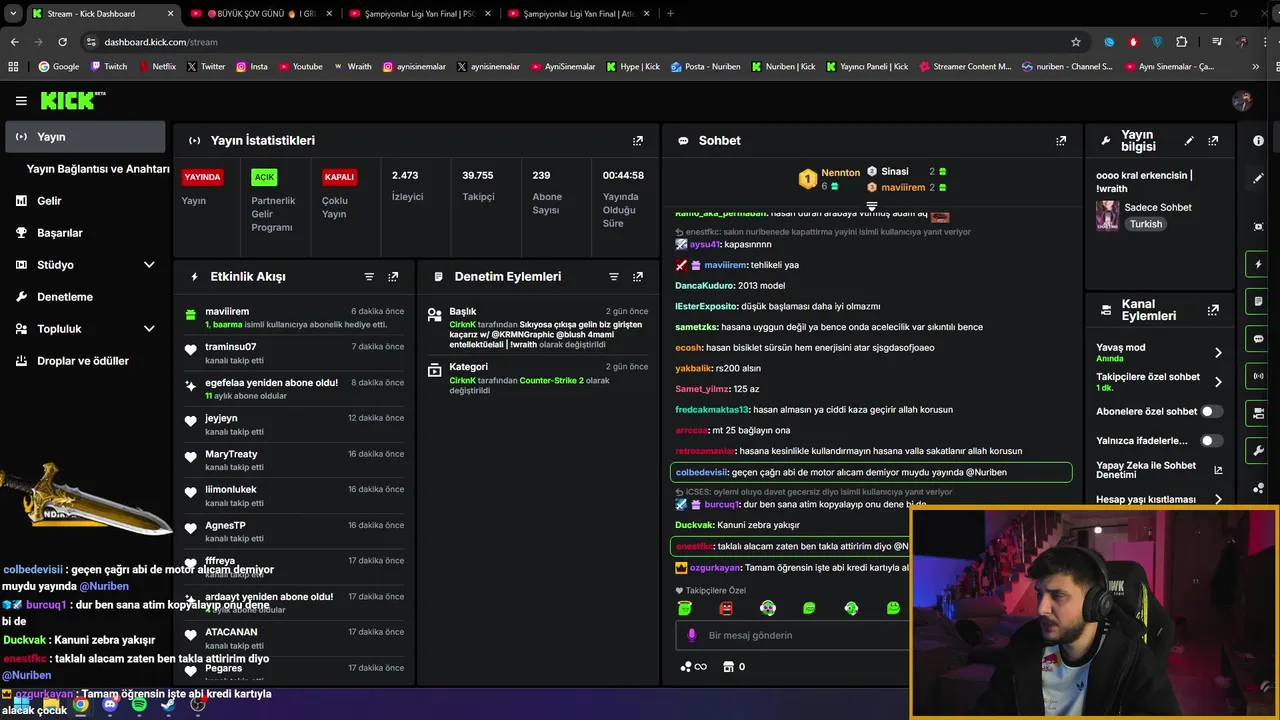Screen dimensions: 1280x720
Task: Click the Sadece Sohbet category thumbnail
Action: point(1107,215)
